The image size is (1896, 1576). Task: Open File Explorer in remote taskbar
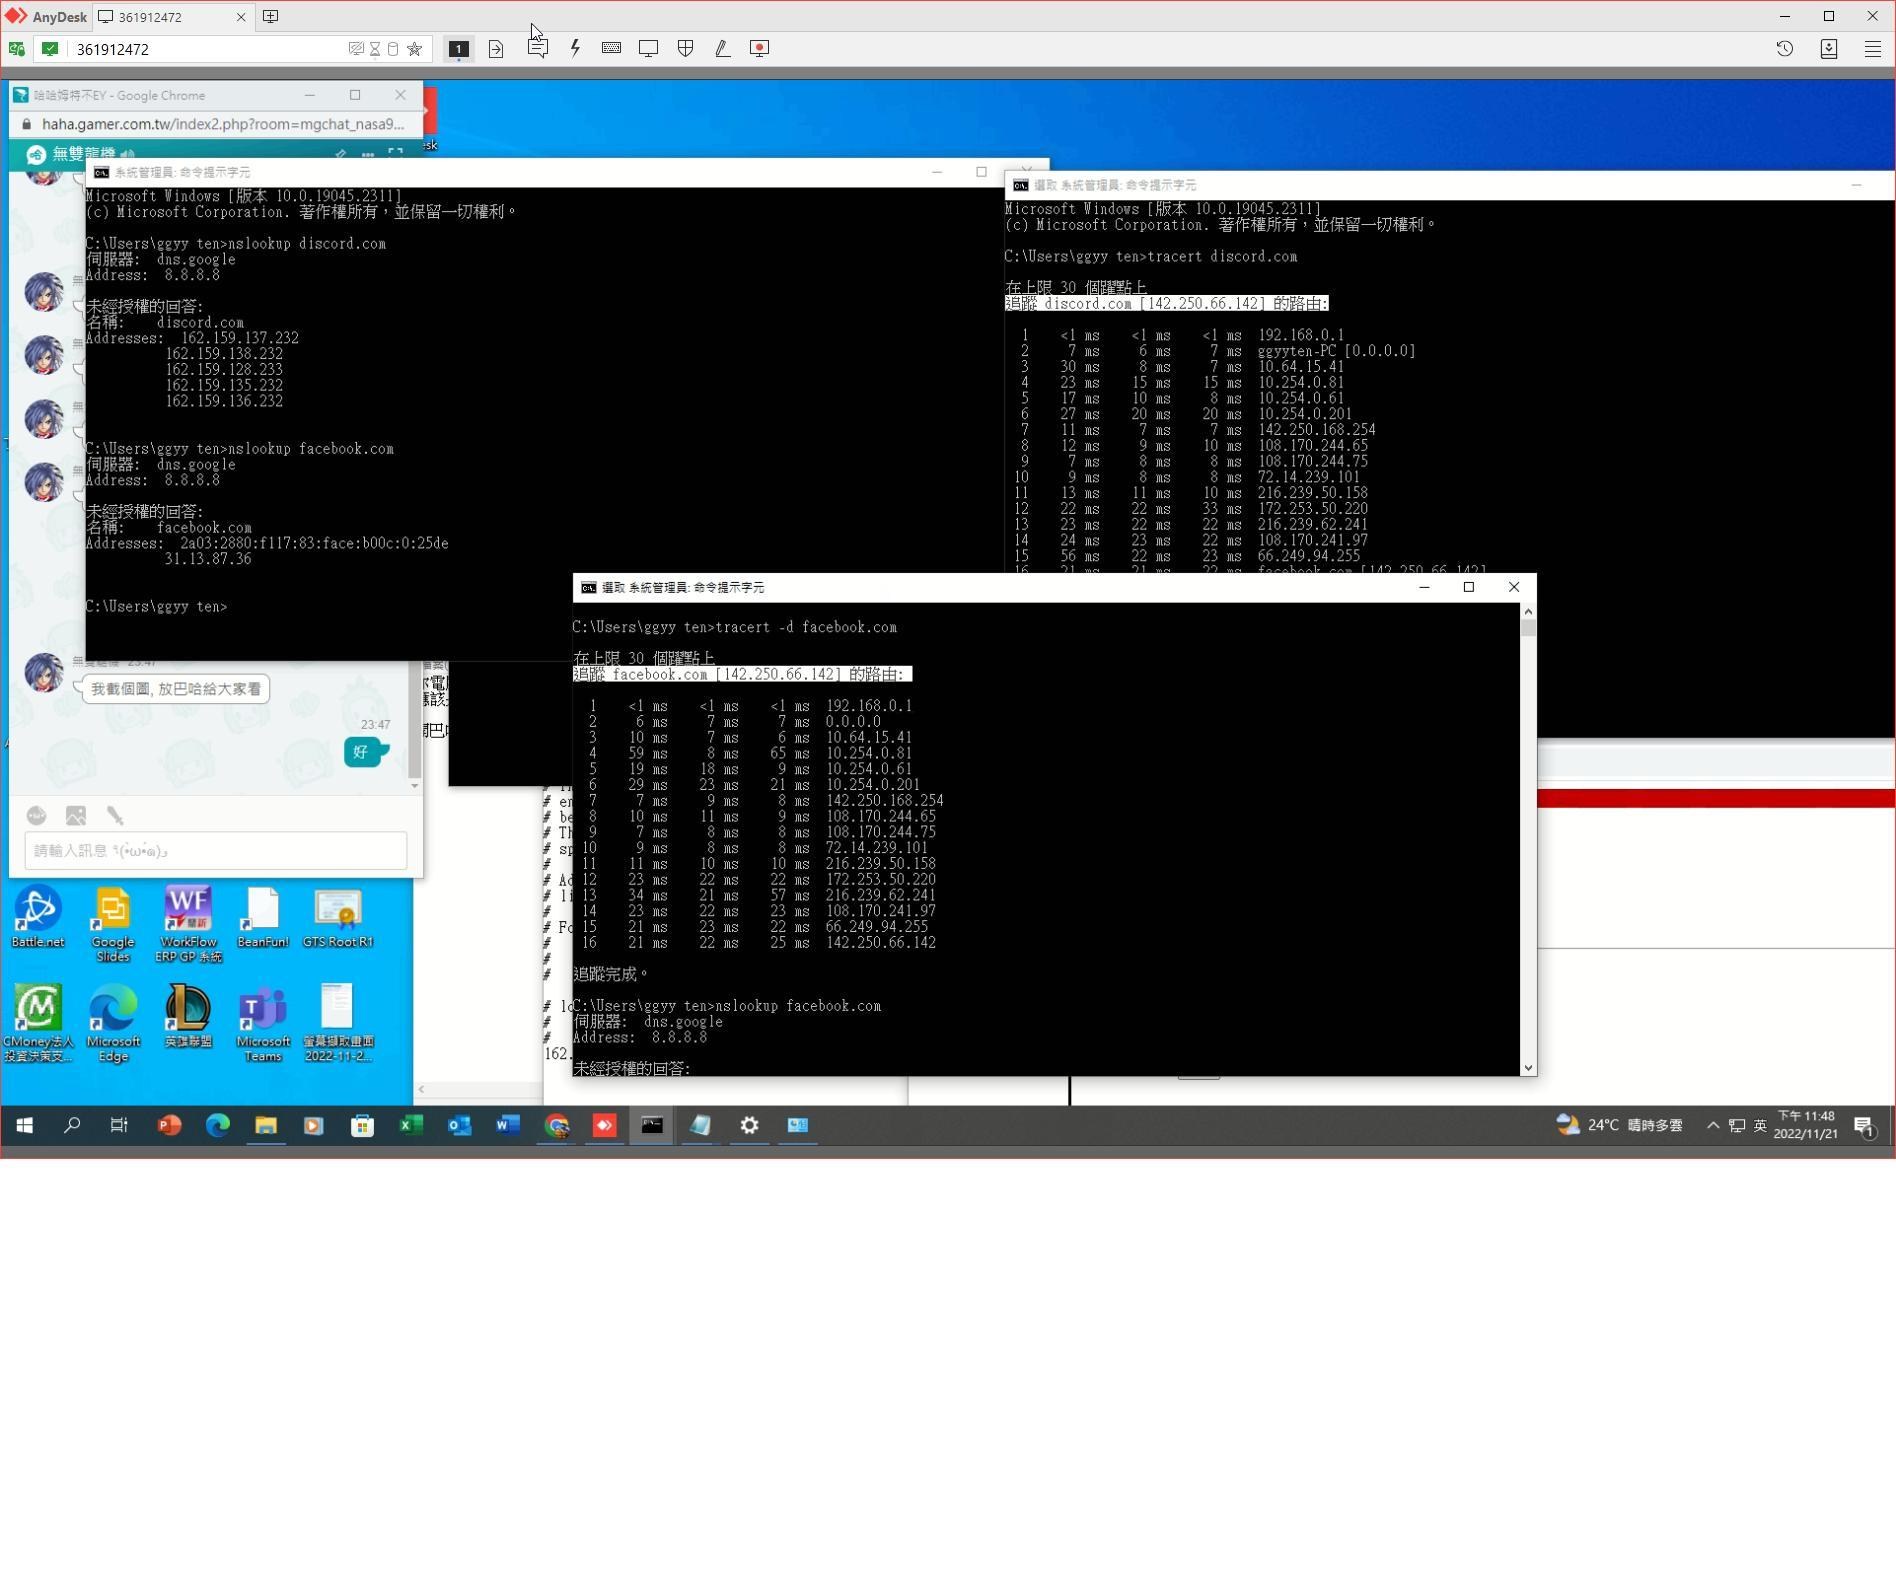click(265, 1125)
